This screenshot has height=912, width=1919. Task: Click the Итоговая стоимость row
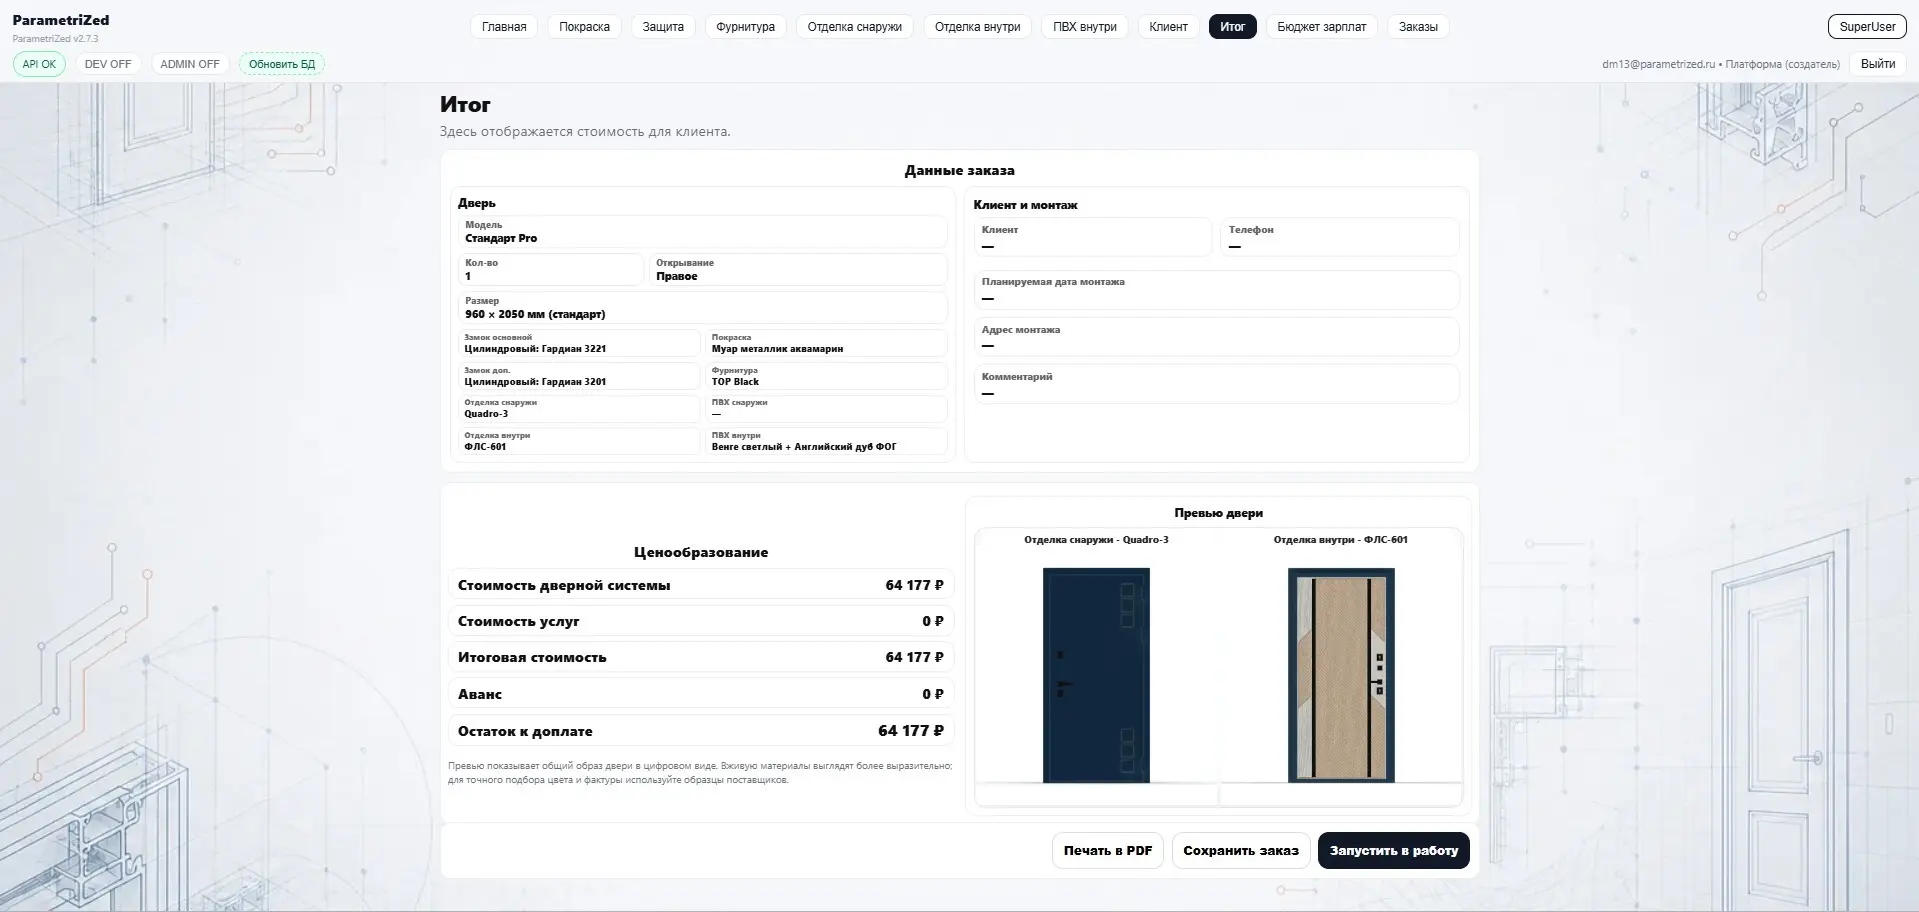(701, 657)
